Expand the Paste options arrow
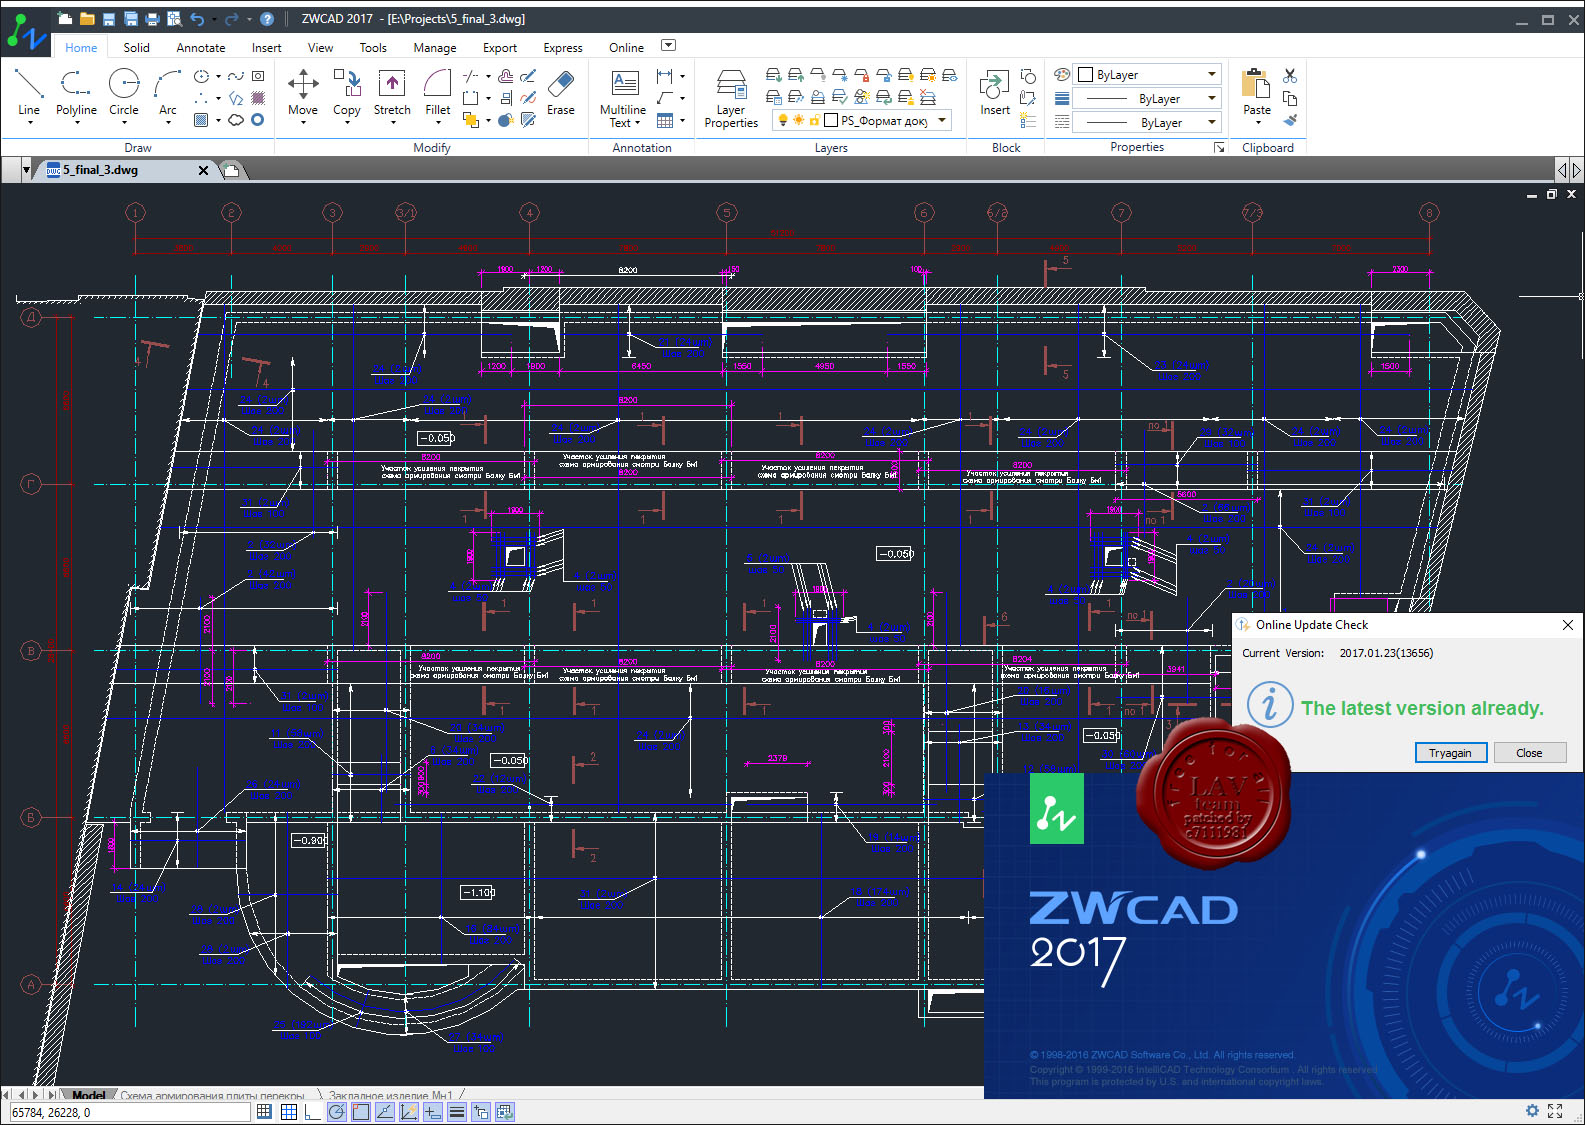Image resolution: width=1585 pixels, height=1125 pixels. (x=1257, y=123)
